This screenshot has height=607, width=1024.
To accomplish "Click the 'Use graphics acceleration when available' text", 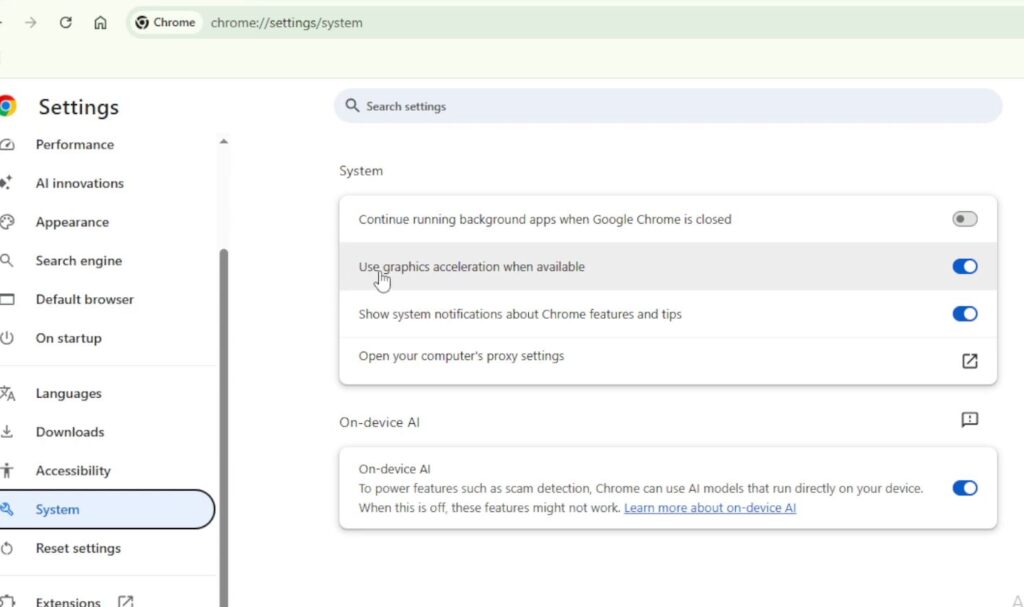I will 472,267.
